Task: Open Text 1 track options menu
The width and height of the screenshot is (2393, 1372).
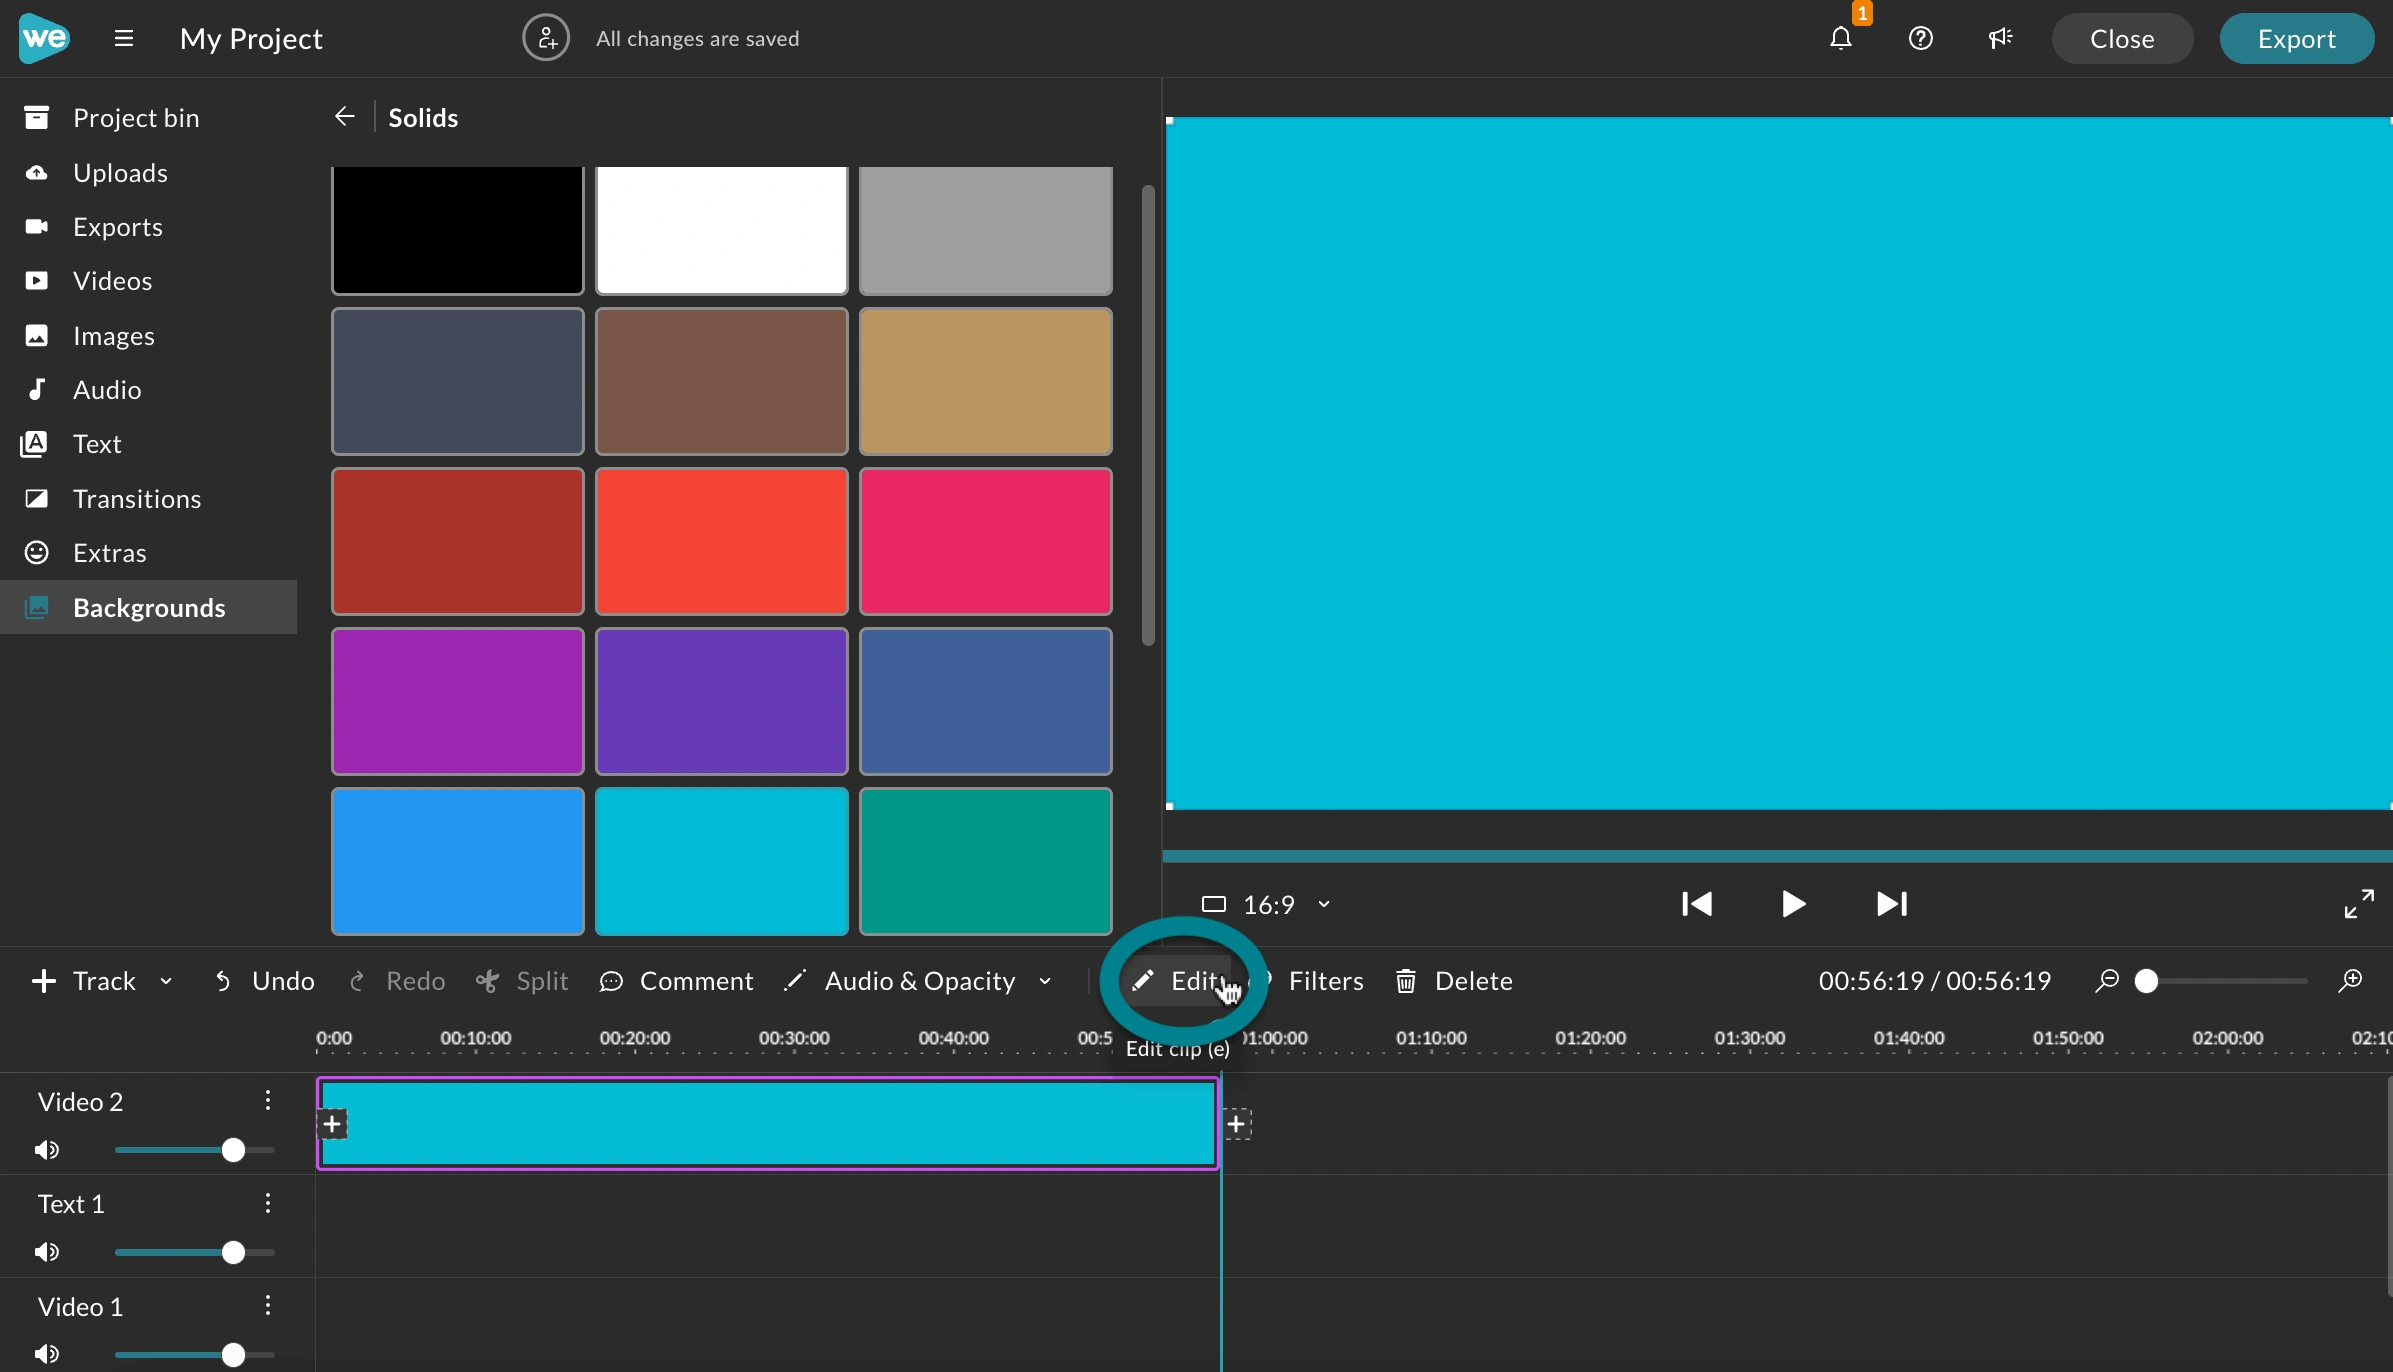Action: point(268,1203)
